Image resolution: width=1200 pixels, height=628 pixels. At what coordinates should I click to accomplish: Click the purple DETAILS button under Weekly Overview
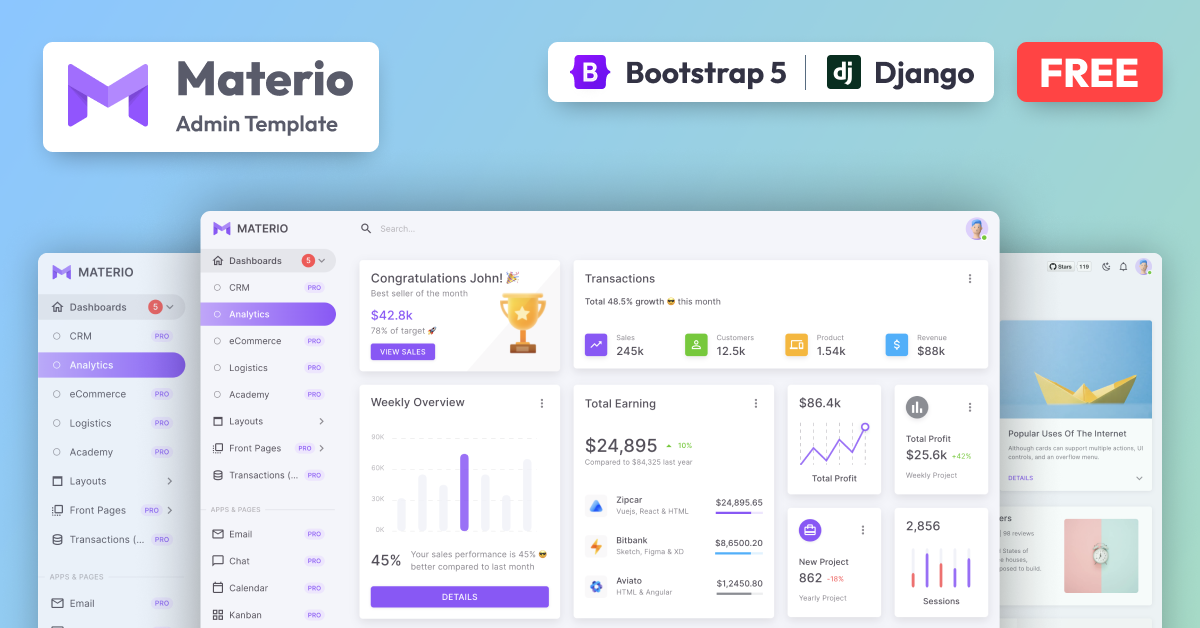(460, 597)
